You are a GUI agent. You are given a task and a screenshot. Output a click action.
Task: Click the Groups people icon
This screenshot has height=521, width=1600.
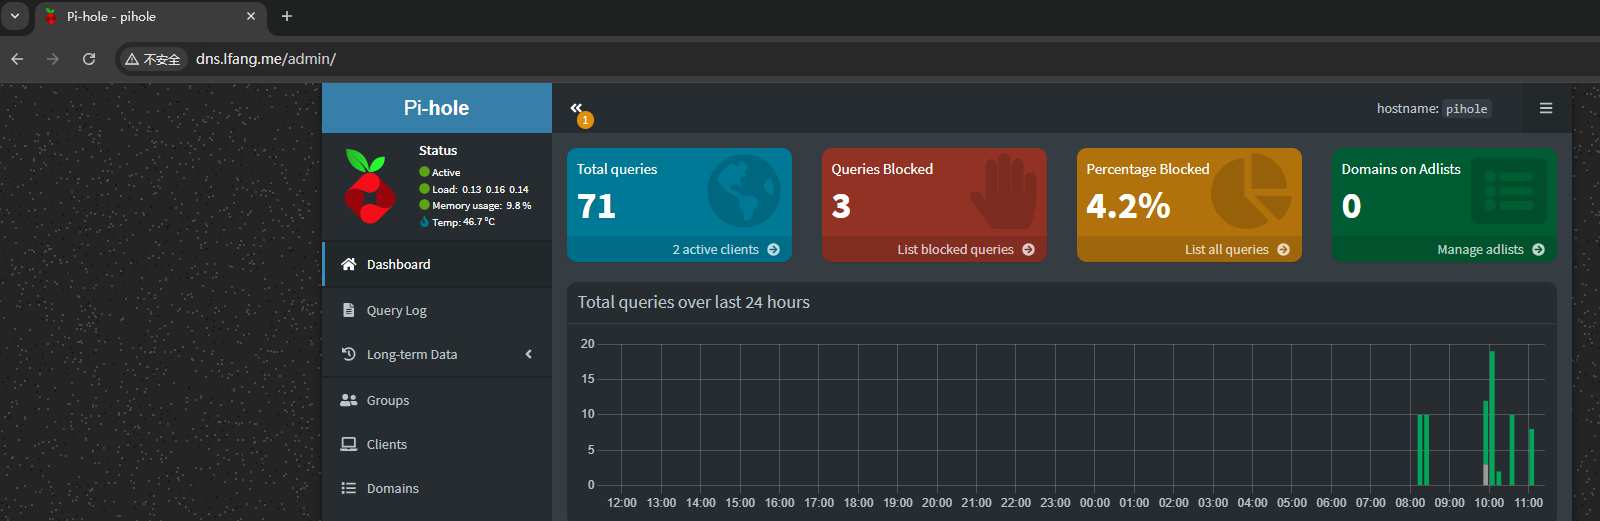tap(348, 400)
